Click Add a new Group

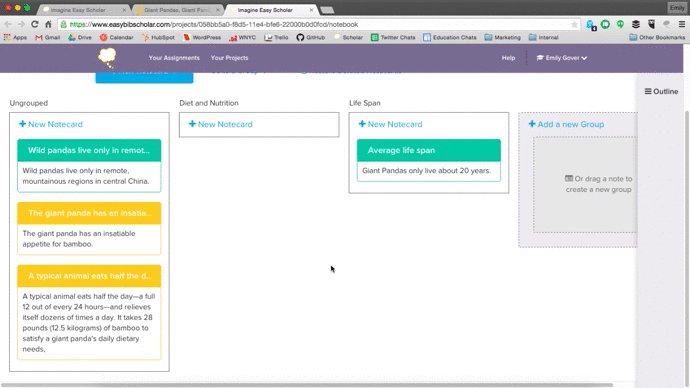pyautogui.click(x=566, y=124)
